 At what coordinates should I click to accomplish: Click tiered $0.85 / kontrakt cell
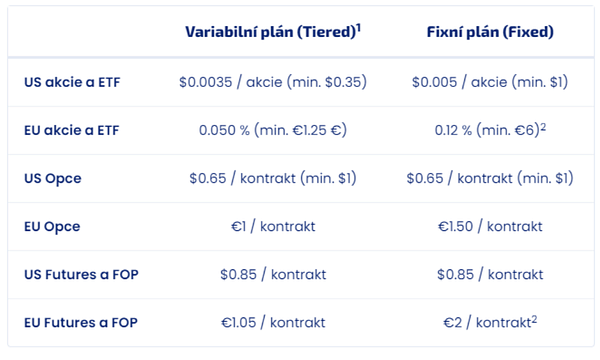(x=273, y=275)
